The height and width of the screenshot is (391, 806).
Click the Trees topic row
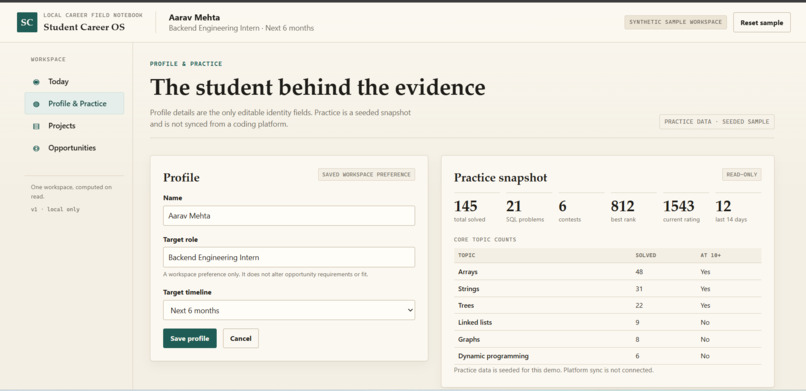tap(608, 305)
